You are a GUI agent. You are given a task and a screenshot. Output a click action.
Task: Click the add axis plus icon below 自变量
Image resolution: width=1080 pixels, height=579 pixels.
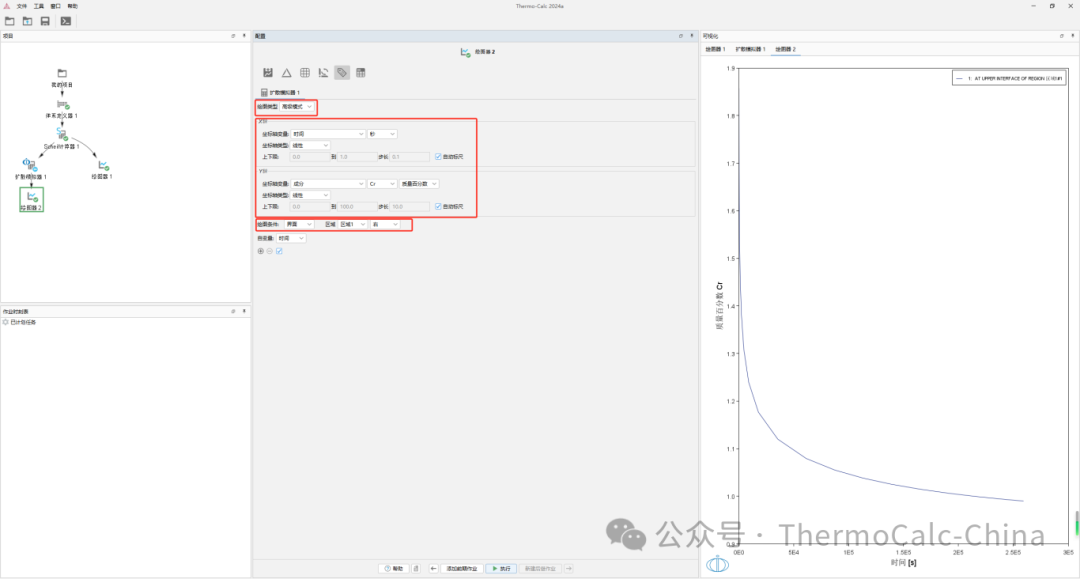(260, 251)
